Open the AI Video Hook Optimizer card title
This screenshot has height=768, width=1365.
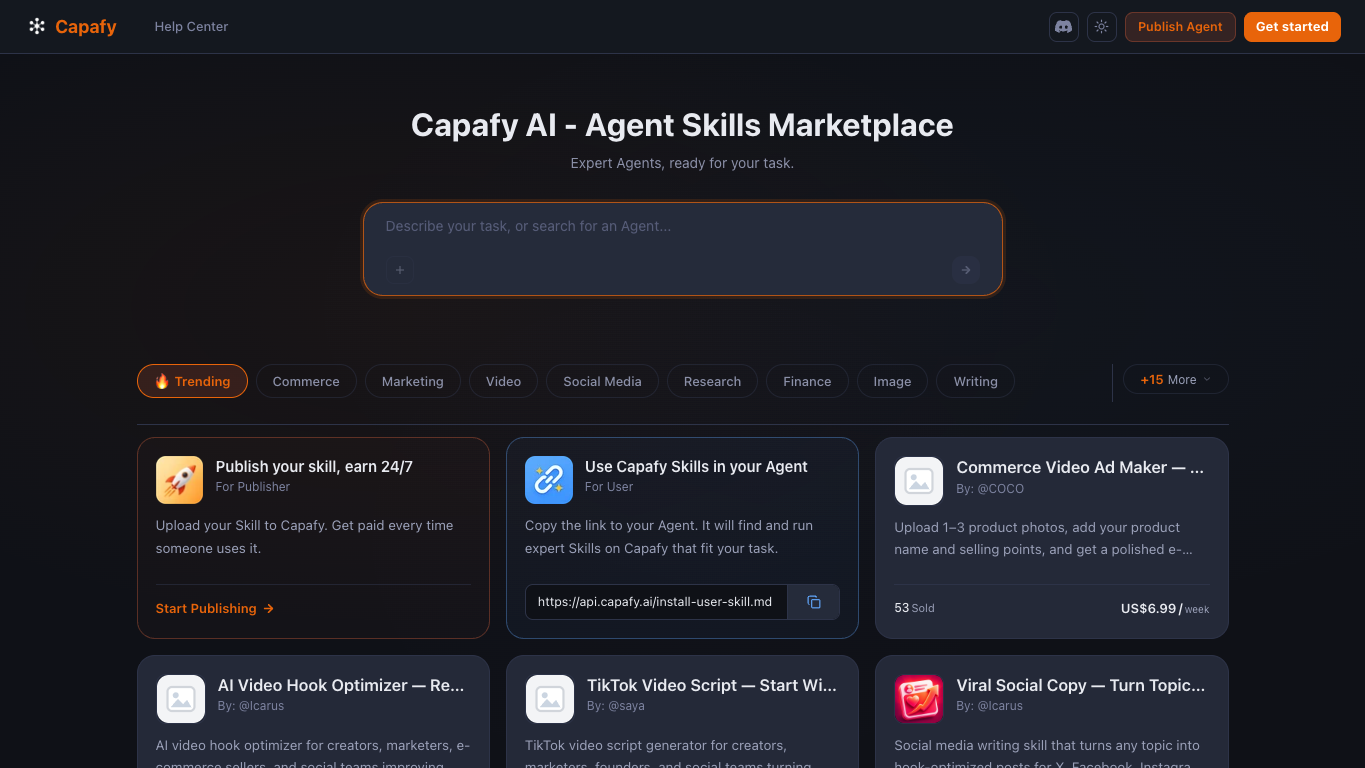pyautogui.click(x=341, y=685)
